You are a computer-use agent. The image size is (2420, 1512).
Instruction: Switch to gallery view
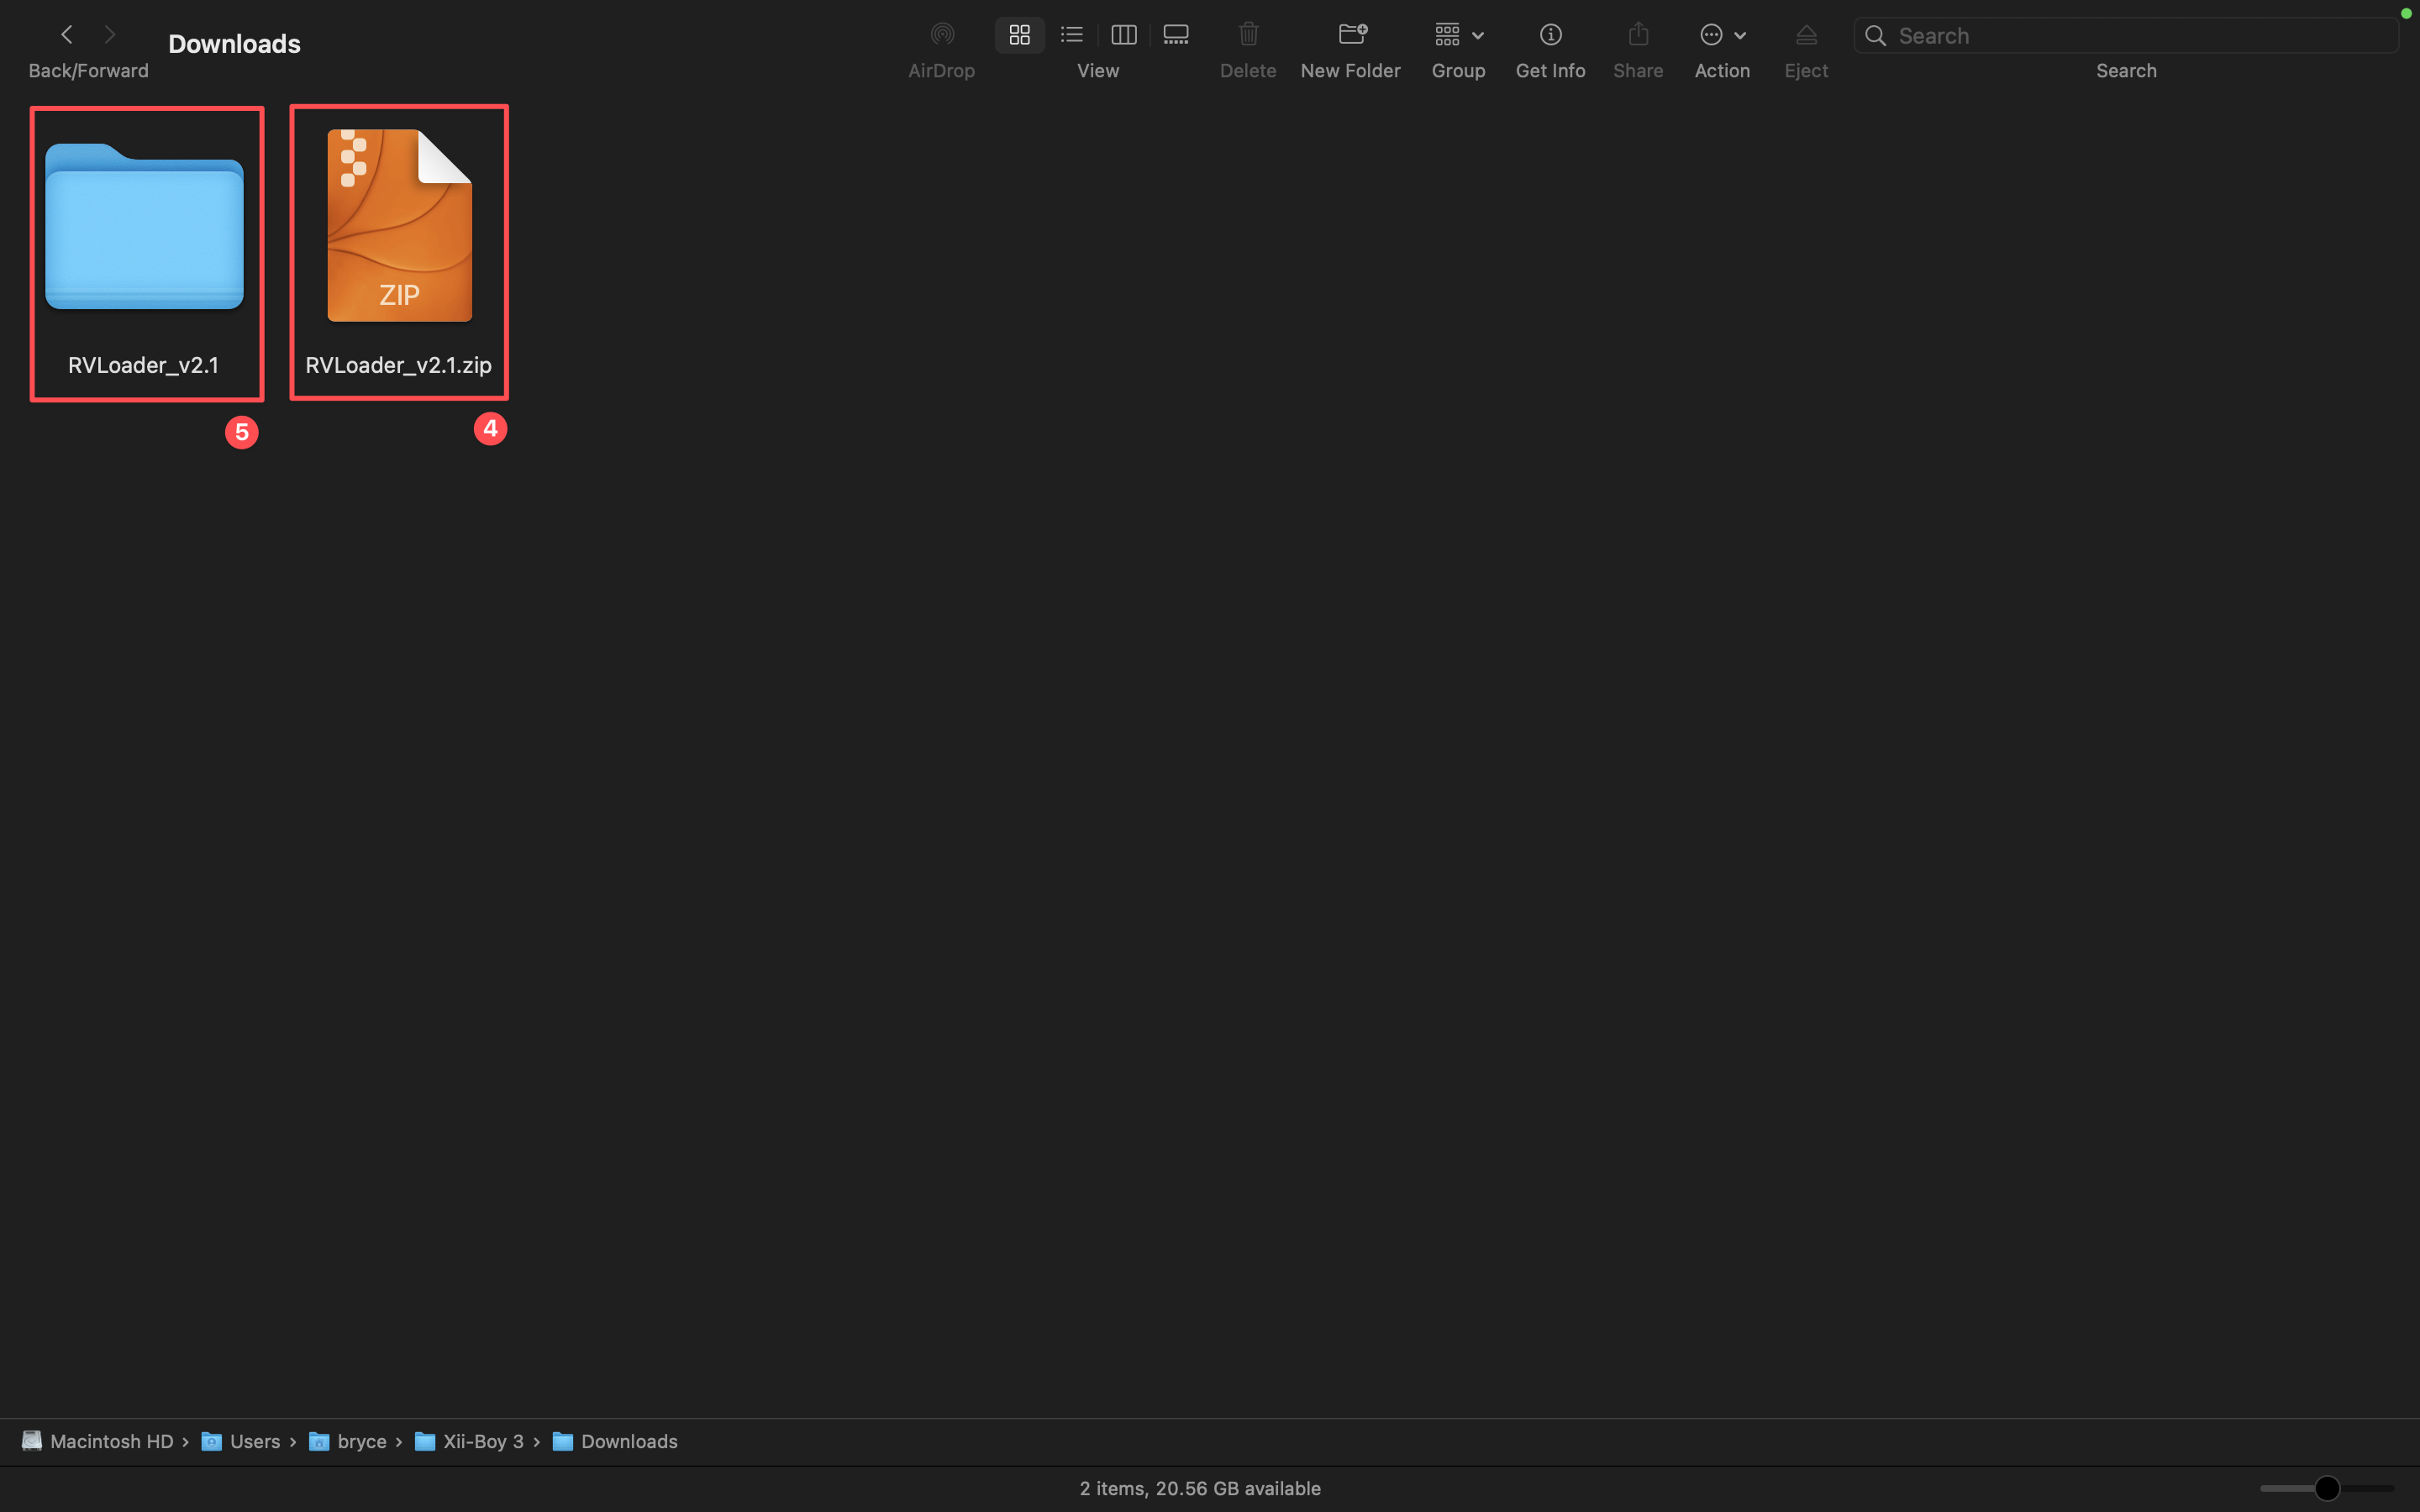click(1176, 35)
